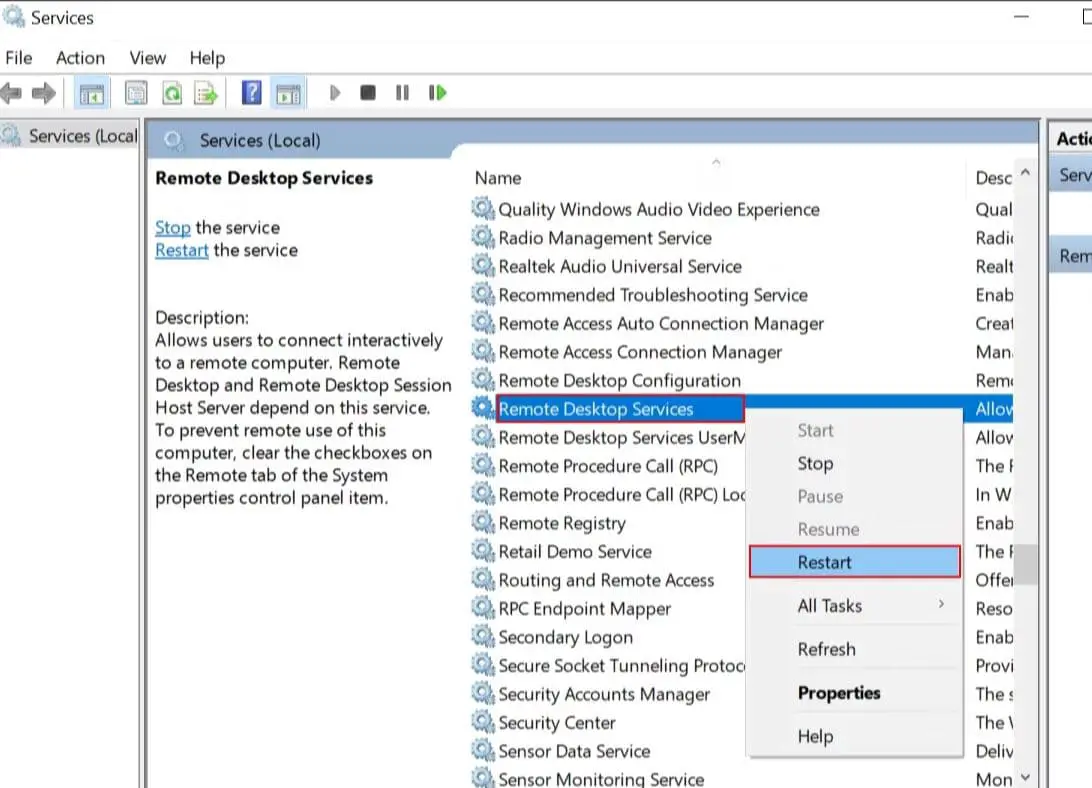Image resolution: width=1092 pixels, height=788 pixels.
Task: Click the Restart Service toolbar button
Action: pos(437,93)
